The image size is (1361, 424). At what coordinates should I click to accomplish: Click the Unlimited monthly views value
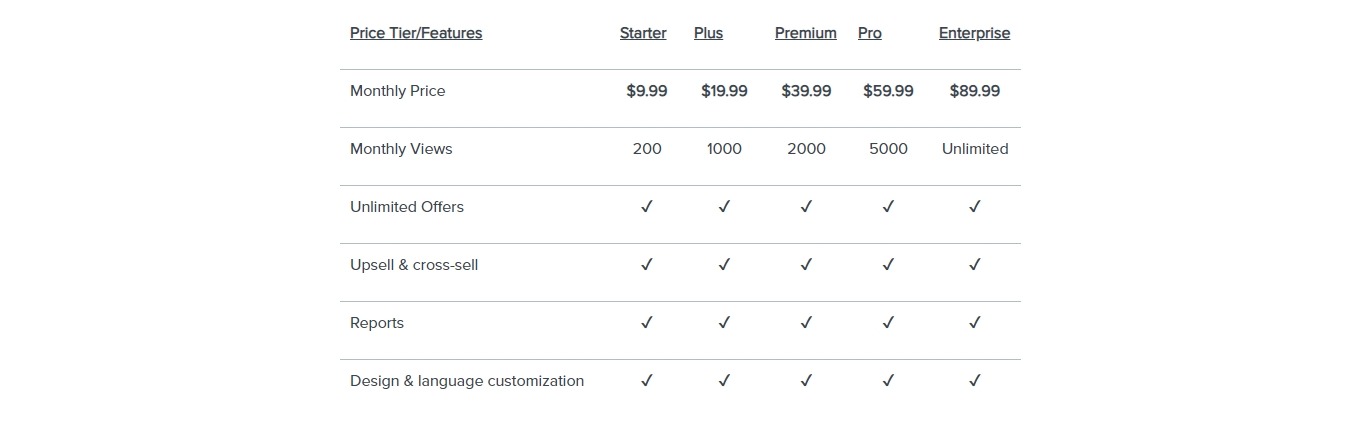point(975,149)
